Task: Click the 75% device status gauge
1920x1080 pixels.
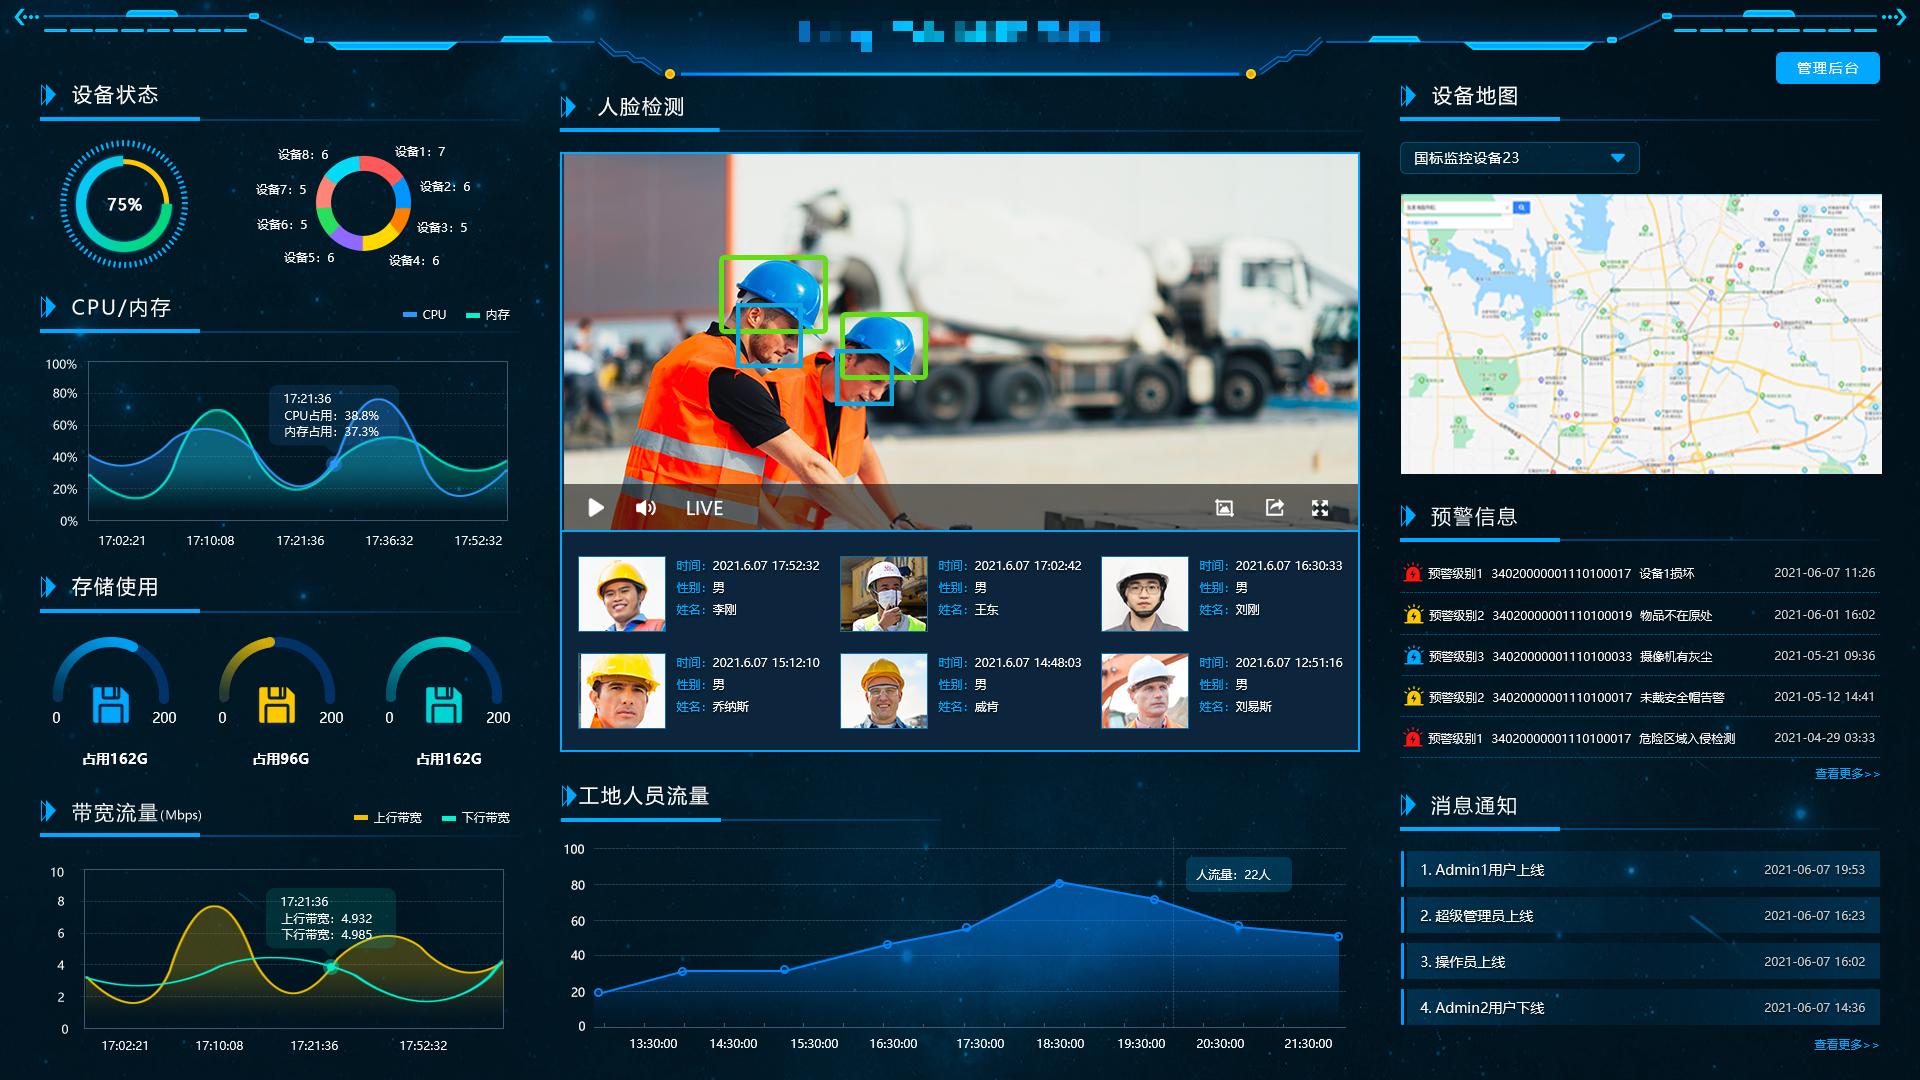Action: pos(124,204)
